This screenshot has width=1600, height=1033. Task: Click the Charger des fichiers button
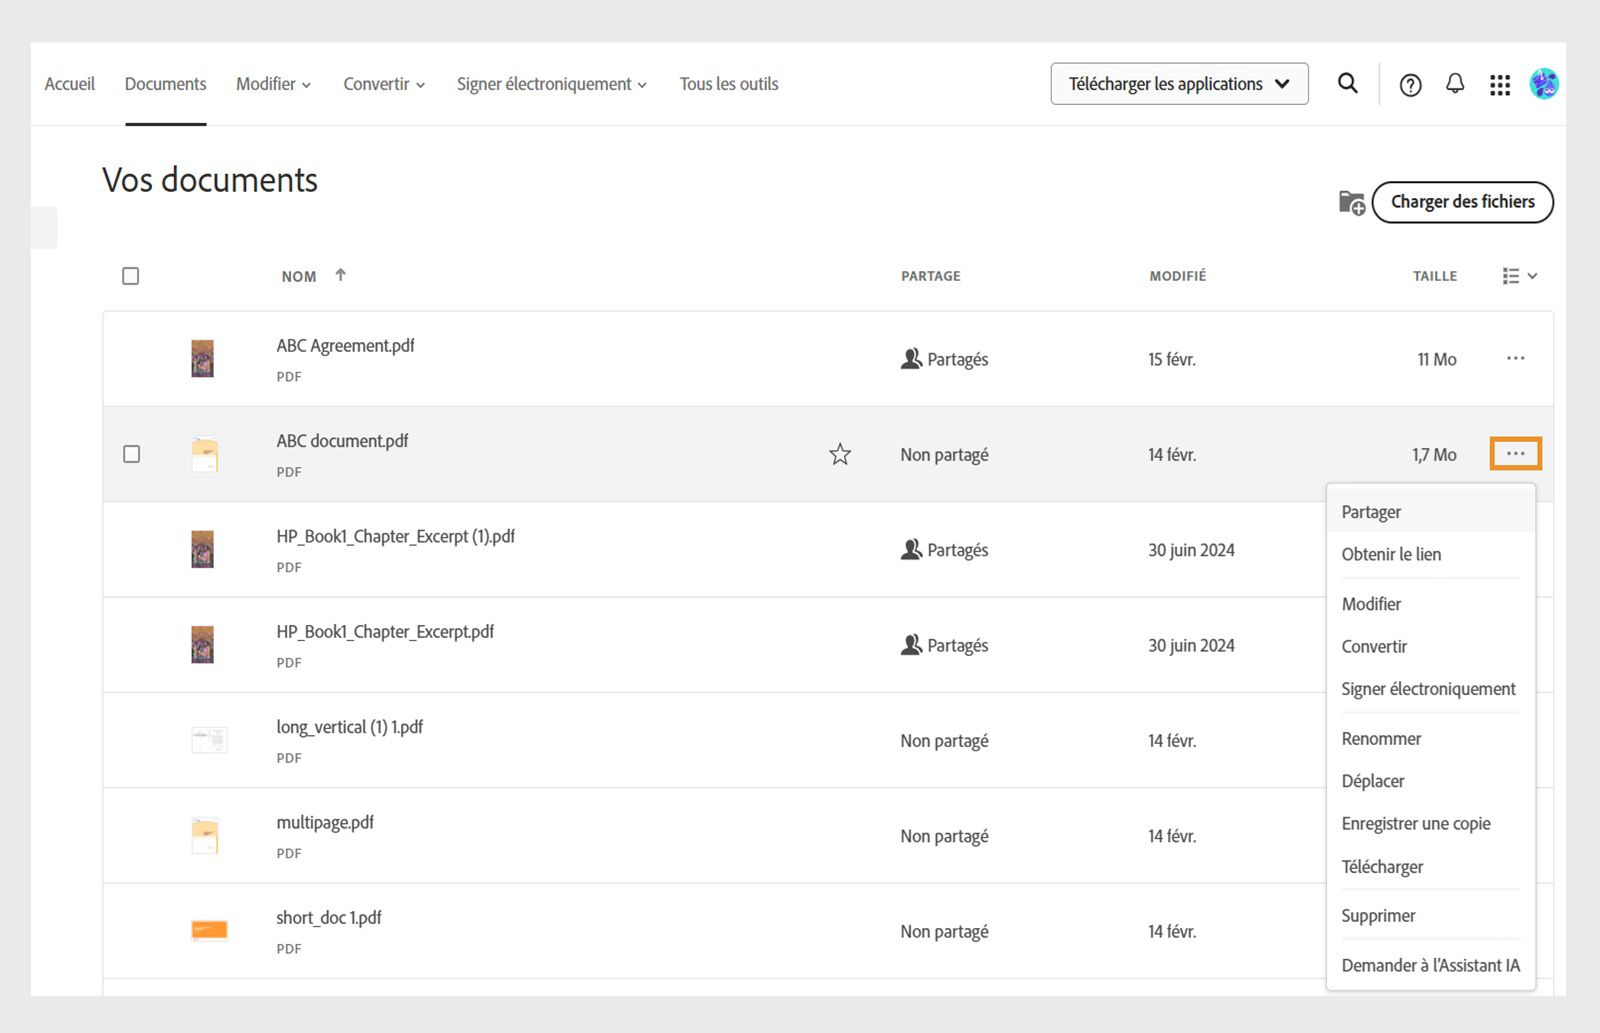[1461, 201]
